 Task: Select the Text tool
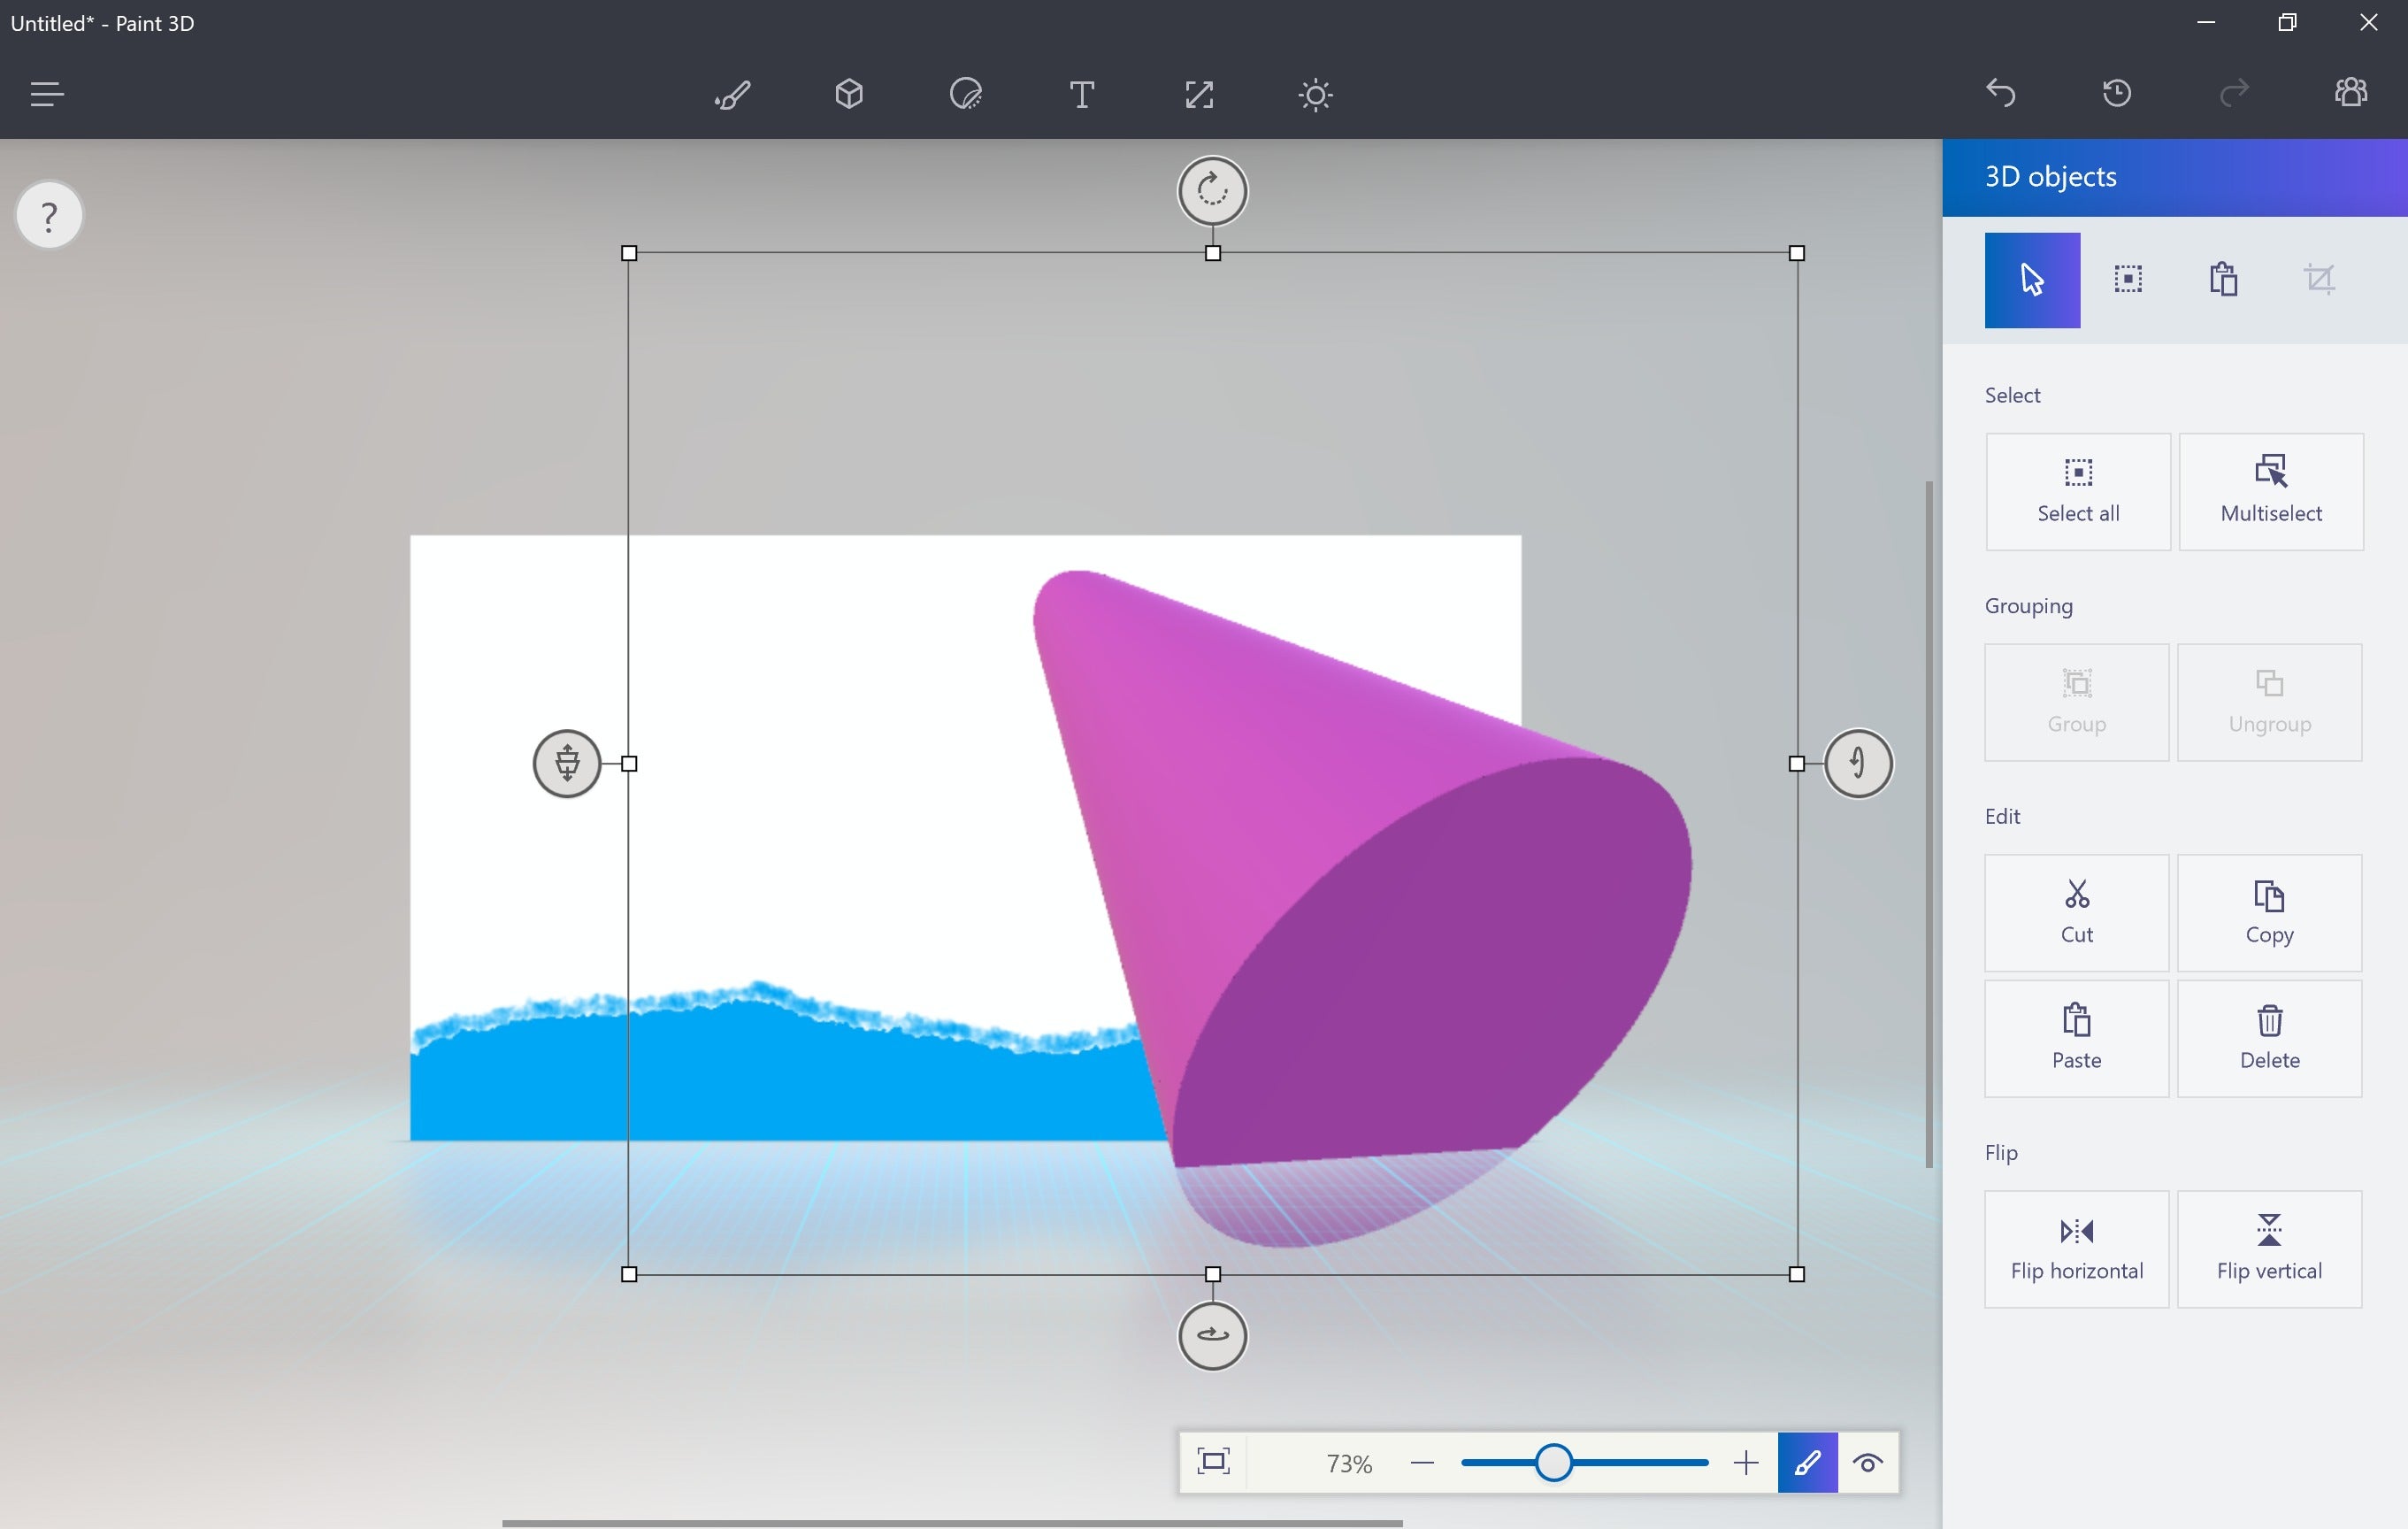point(1083,95)
